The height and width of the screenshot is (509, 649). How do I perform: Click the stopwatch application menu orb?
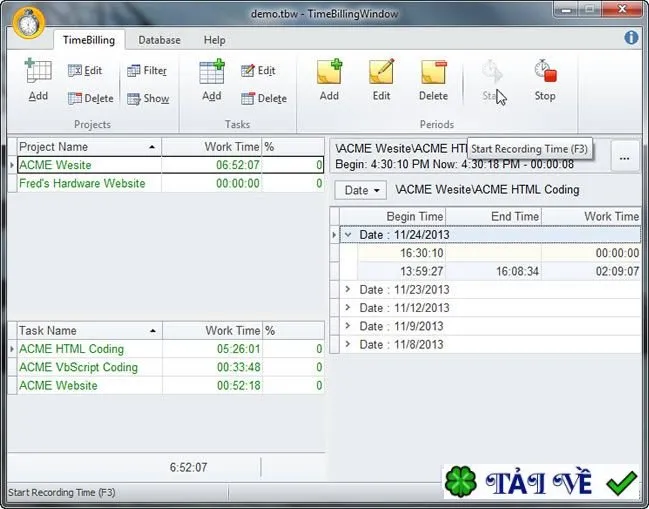(28, 23)
